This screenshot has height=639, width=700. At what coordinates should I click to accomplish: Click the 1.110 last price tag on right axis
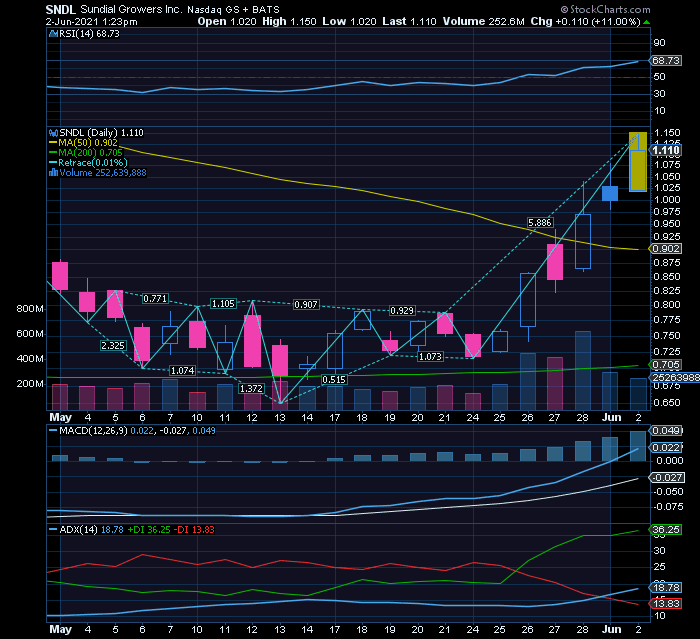point(666,150)
